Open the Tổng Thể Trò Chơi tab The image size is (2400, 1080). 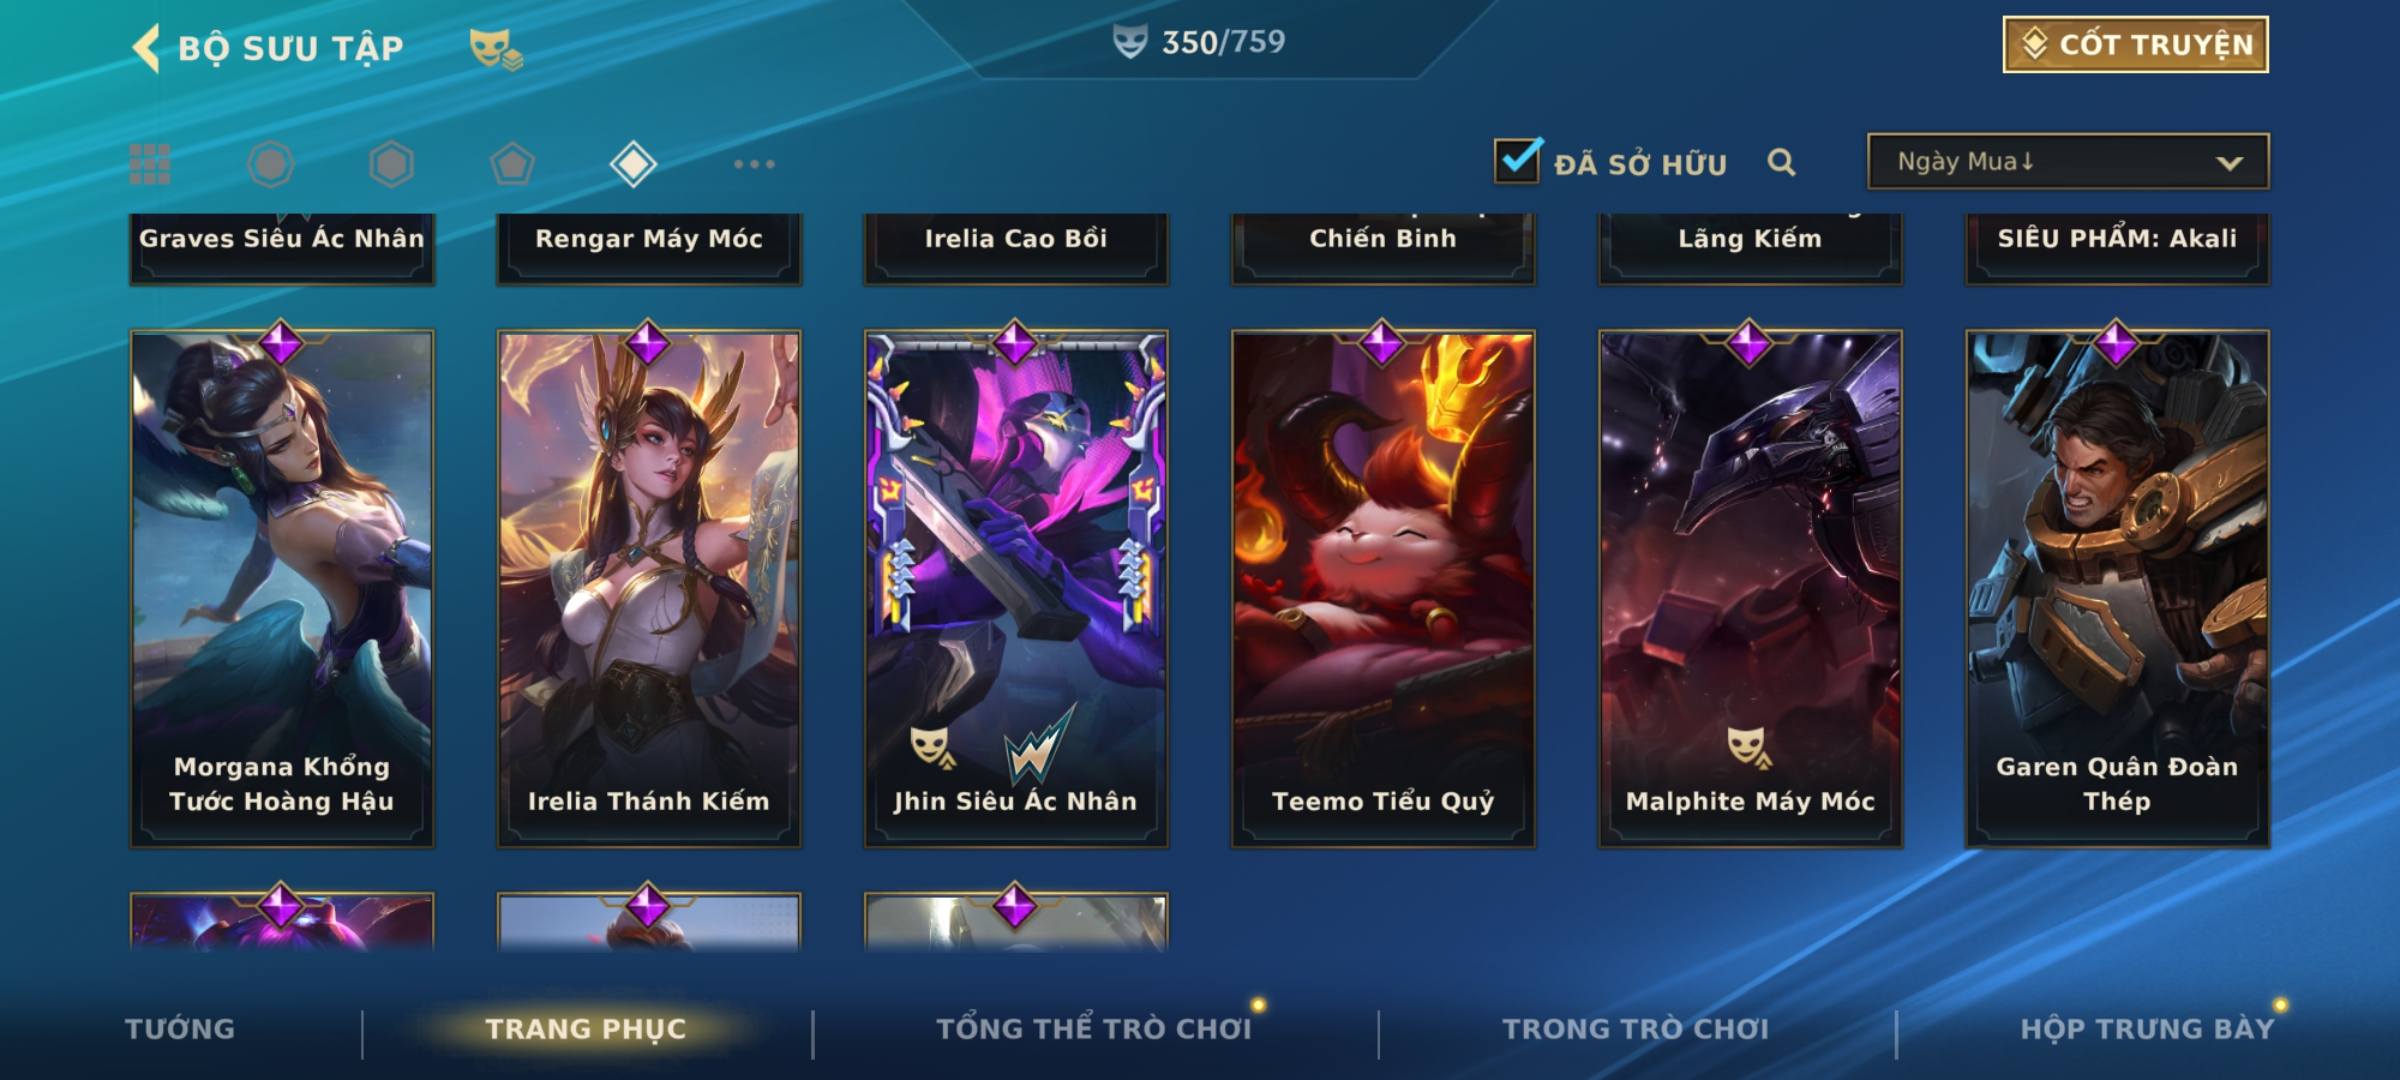1094,1029
